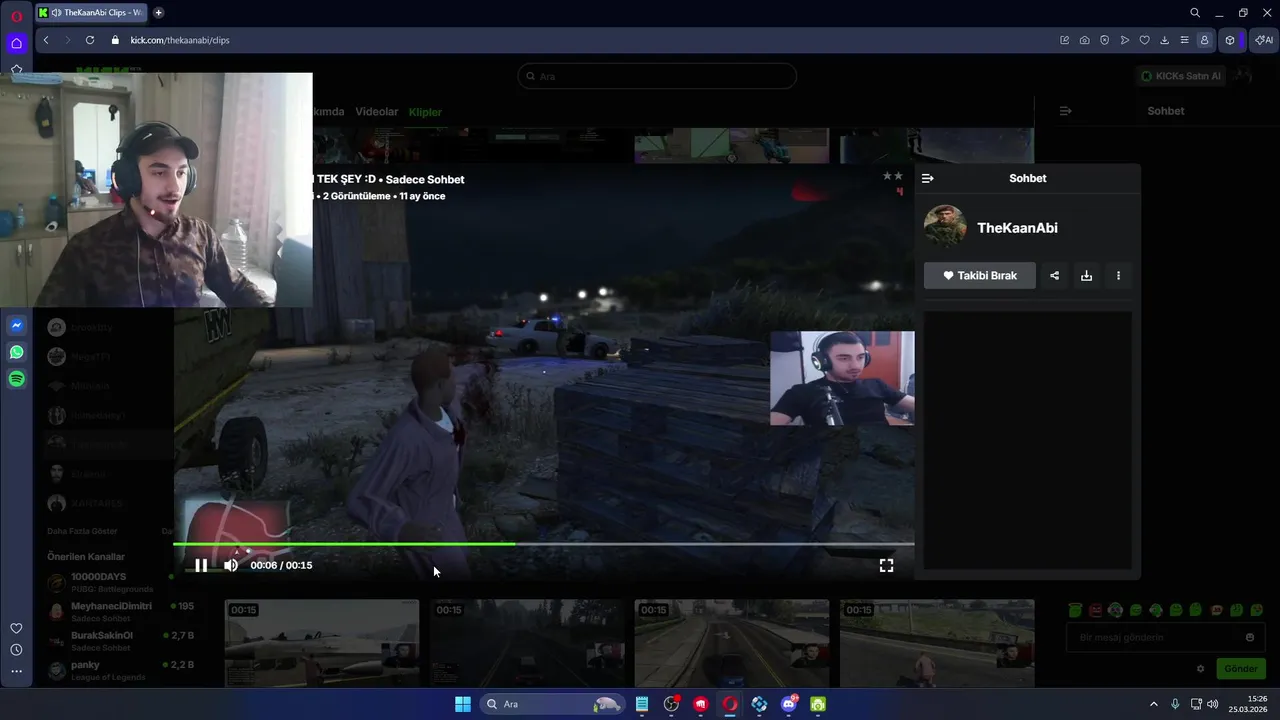Open Opera pinboard edit icon
This screenshot has height=720, width=1280.
1065,40
